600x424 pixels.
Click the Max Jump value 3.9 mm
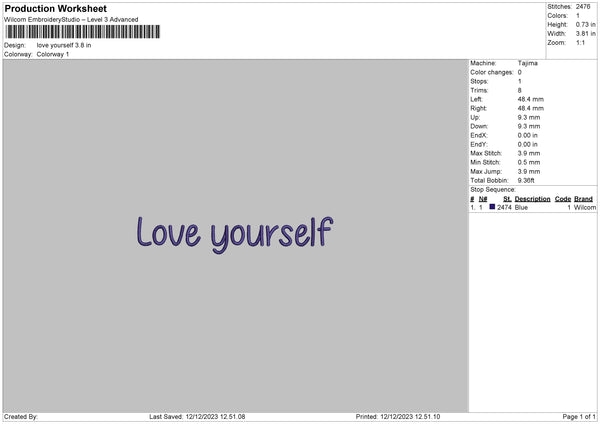click(529, 171)
